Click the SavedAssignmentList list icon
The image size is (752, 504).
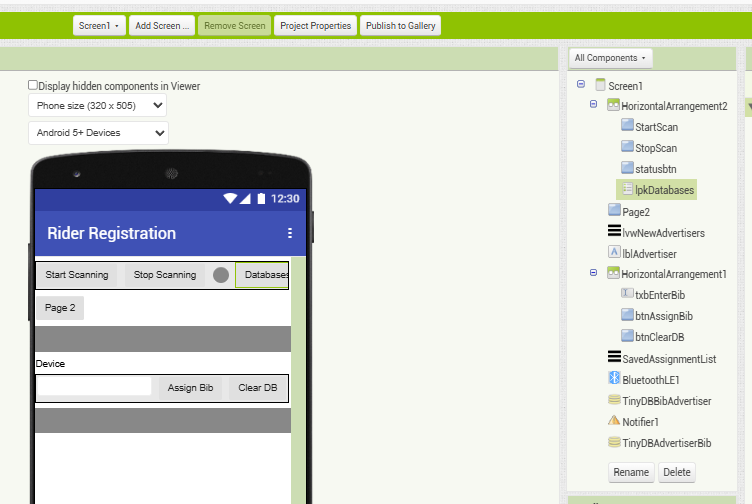(x=614, y=358)
